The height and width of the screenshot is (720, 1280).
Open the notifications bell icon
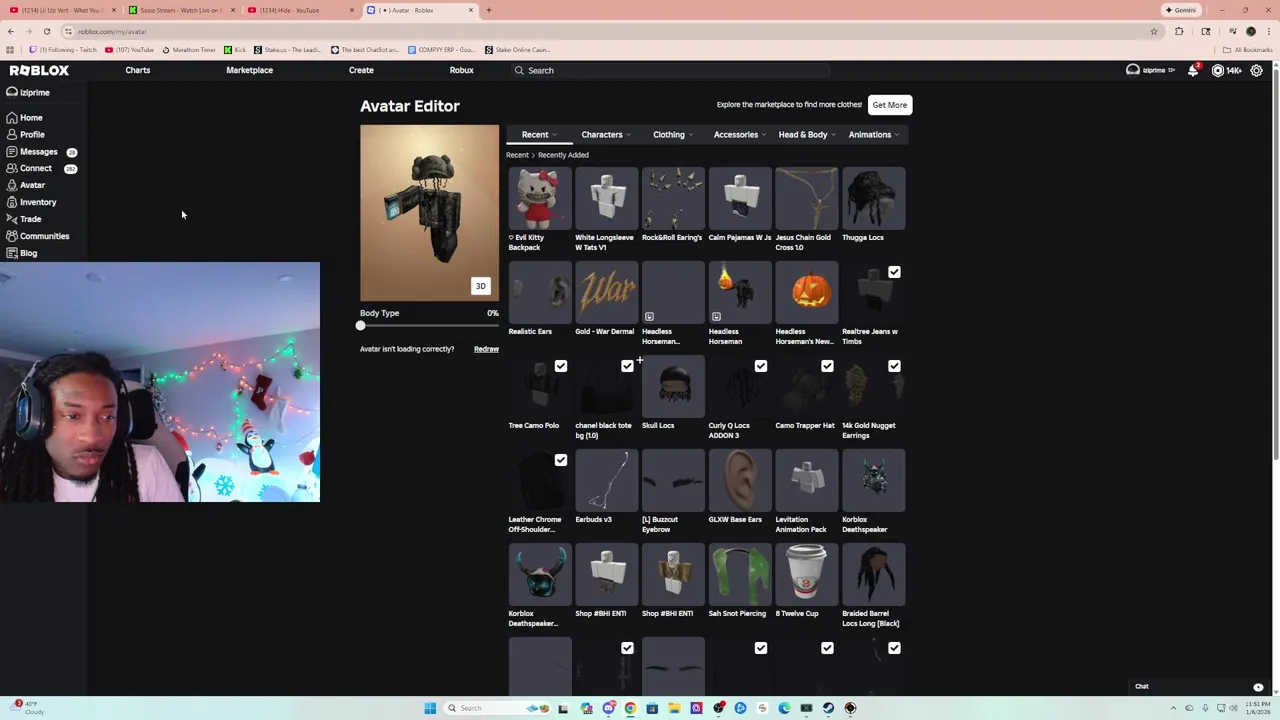click(1193, 70)
